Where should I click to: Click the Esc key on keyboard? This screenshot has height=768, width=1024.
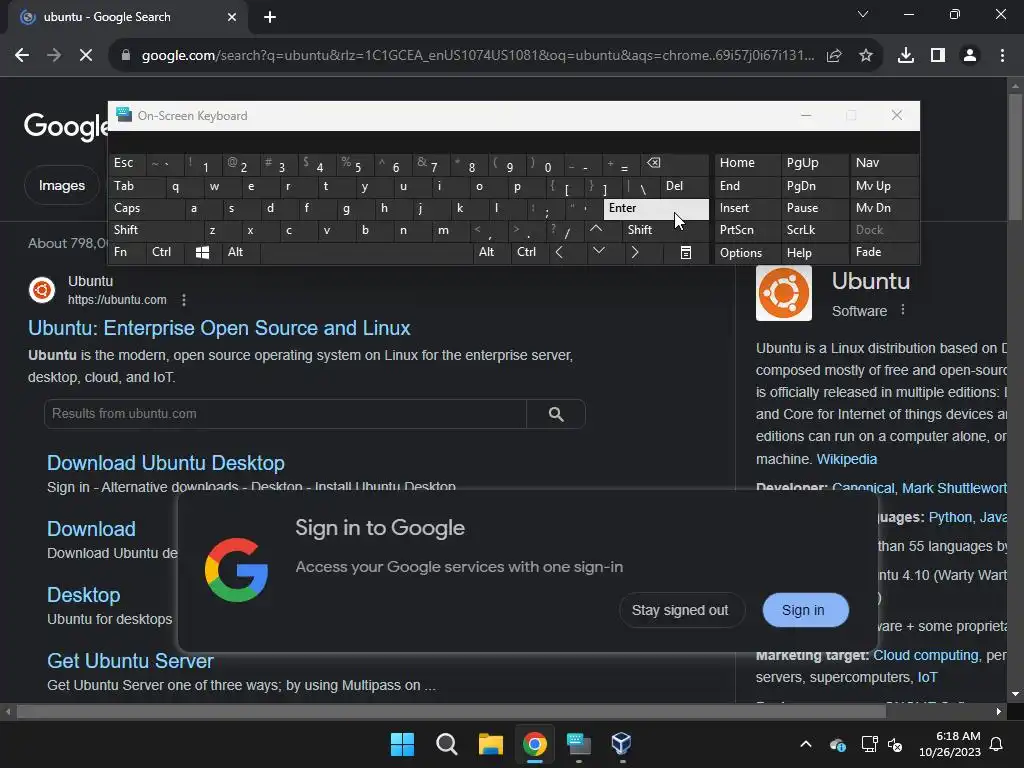pyautogui.click(x=127, y=163)
